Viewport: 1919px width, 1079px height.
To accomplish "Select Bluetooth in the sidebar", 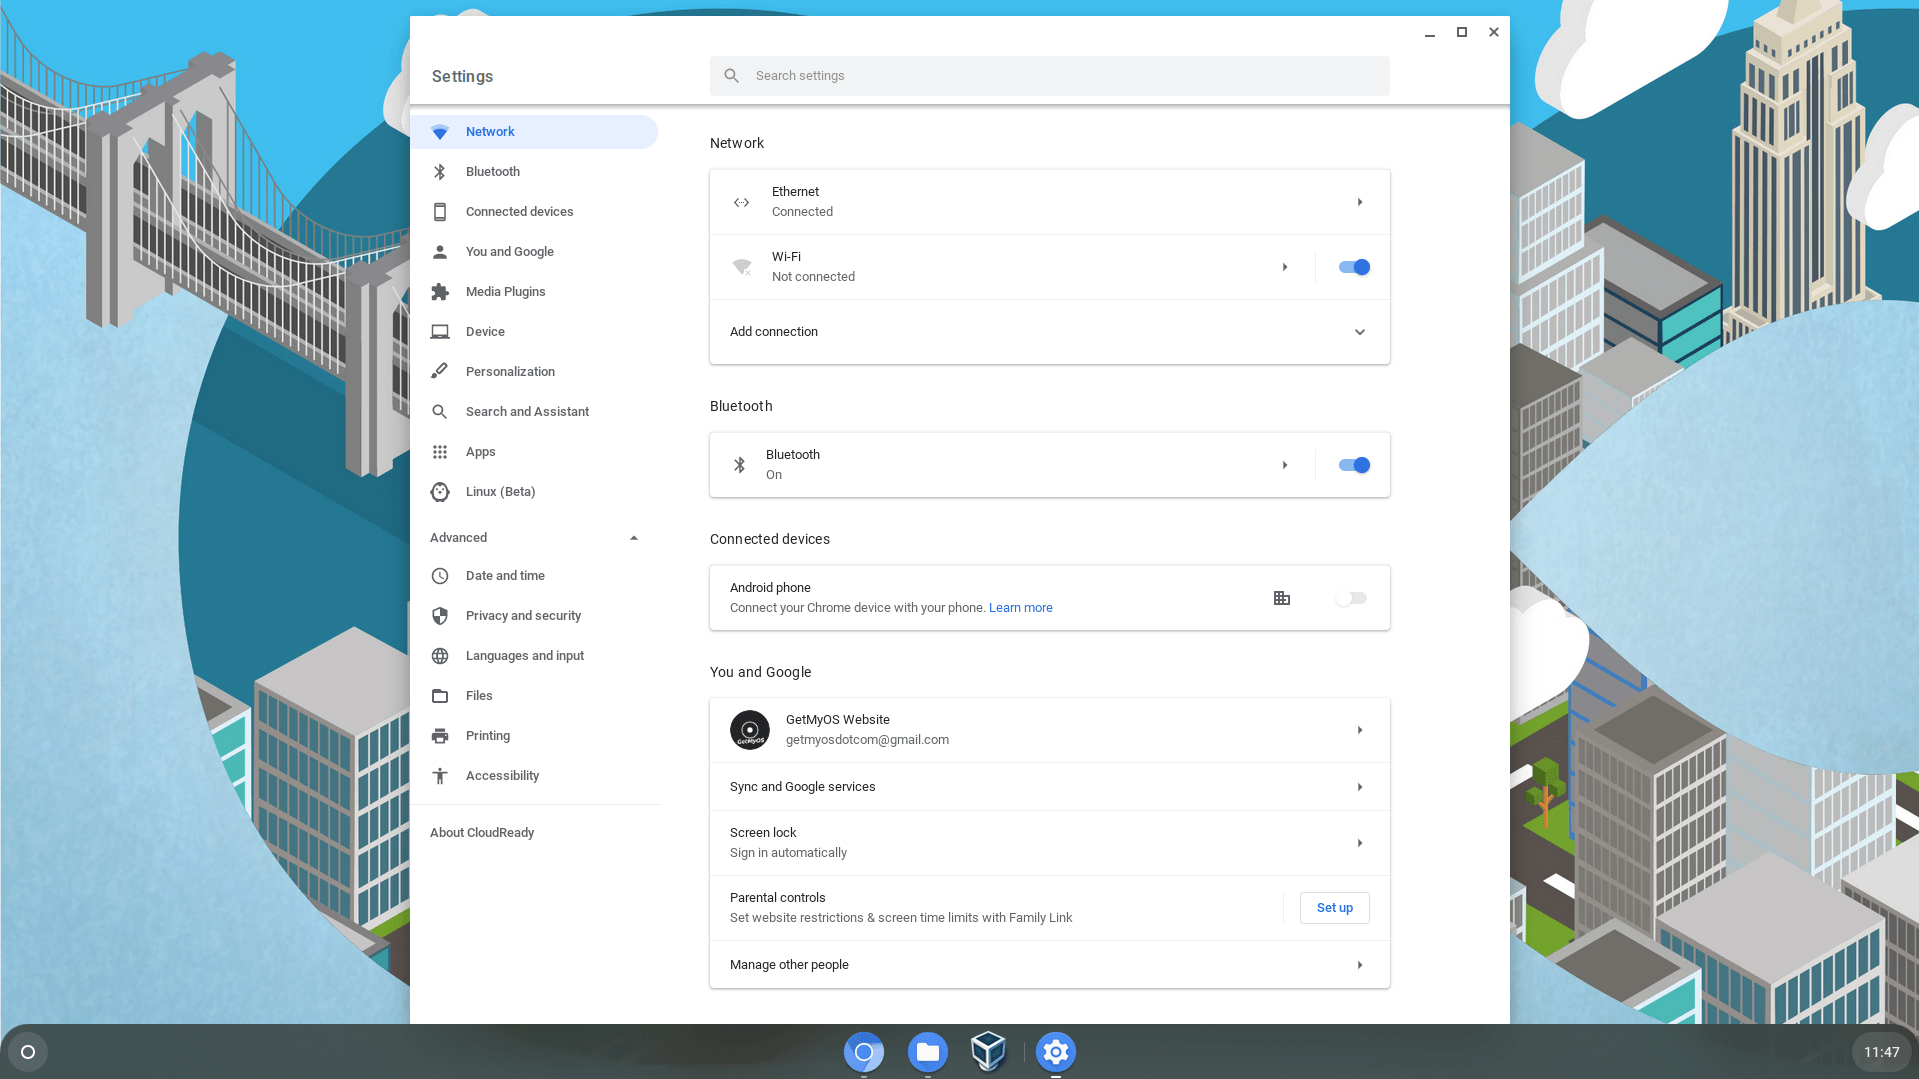I will 534,172.
